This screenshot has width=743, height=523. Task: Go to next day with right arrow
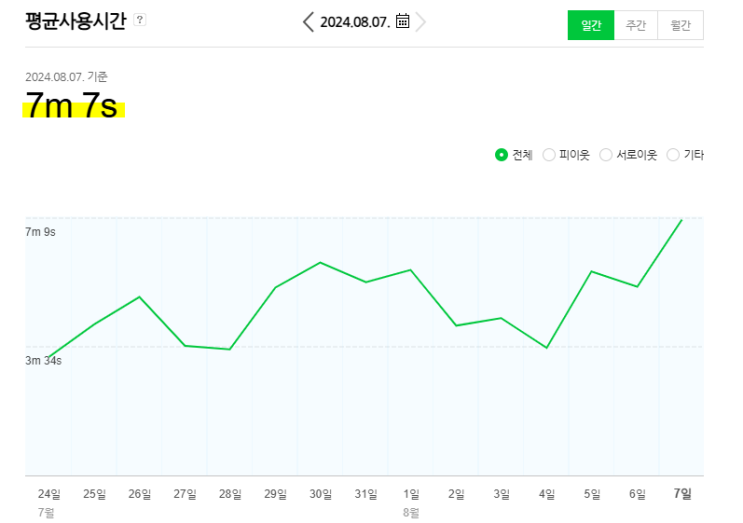tap(420, 22)
